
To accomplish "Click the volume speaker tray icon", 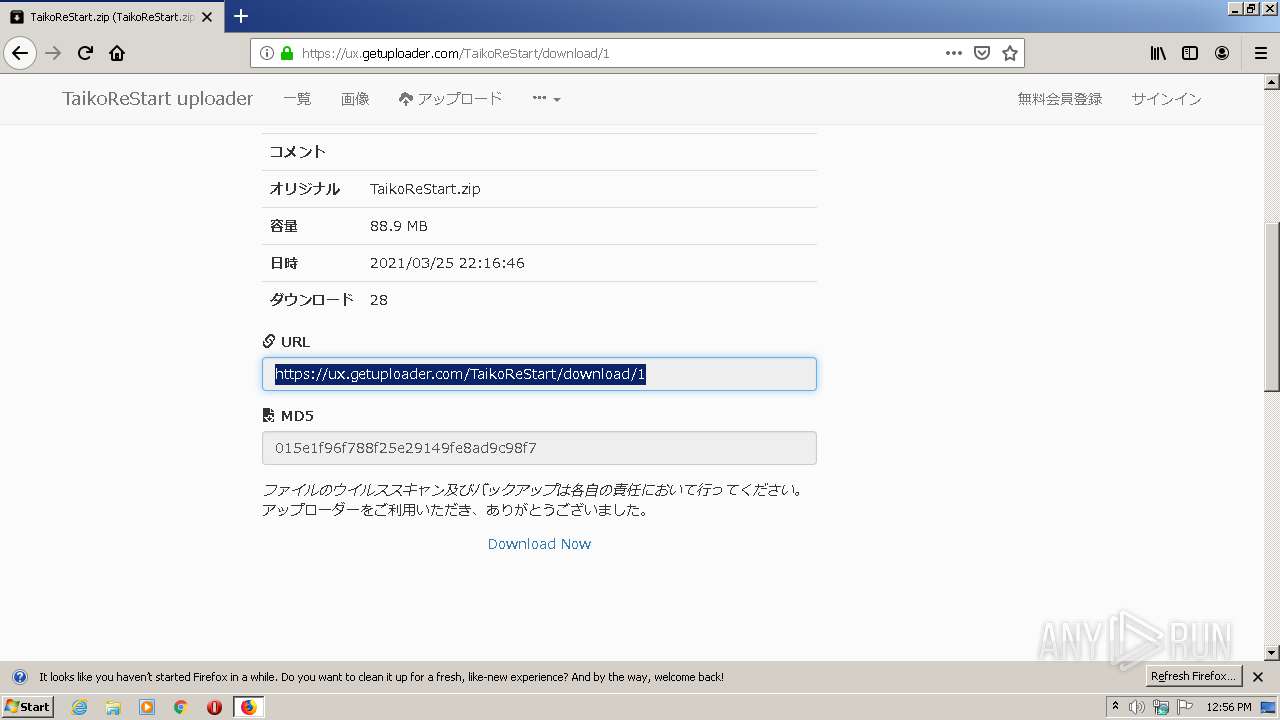I will 1137,707.
